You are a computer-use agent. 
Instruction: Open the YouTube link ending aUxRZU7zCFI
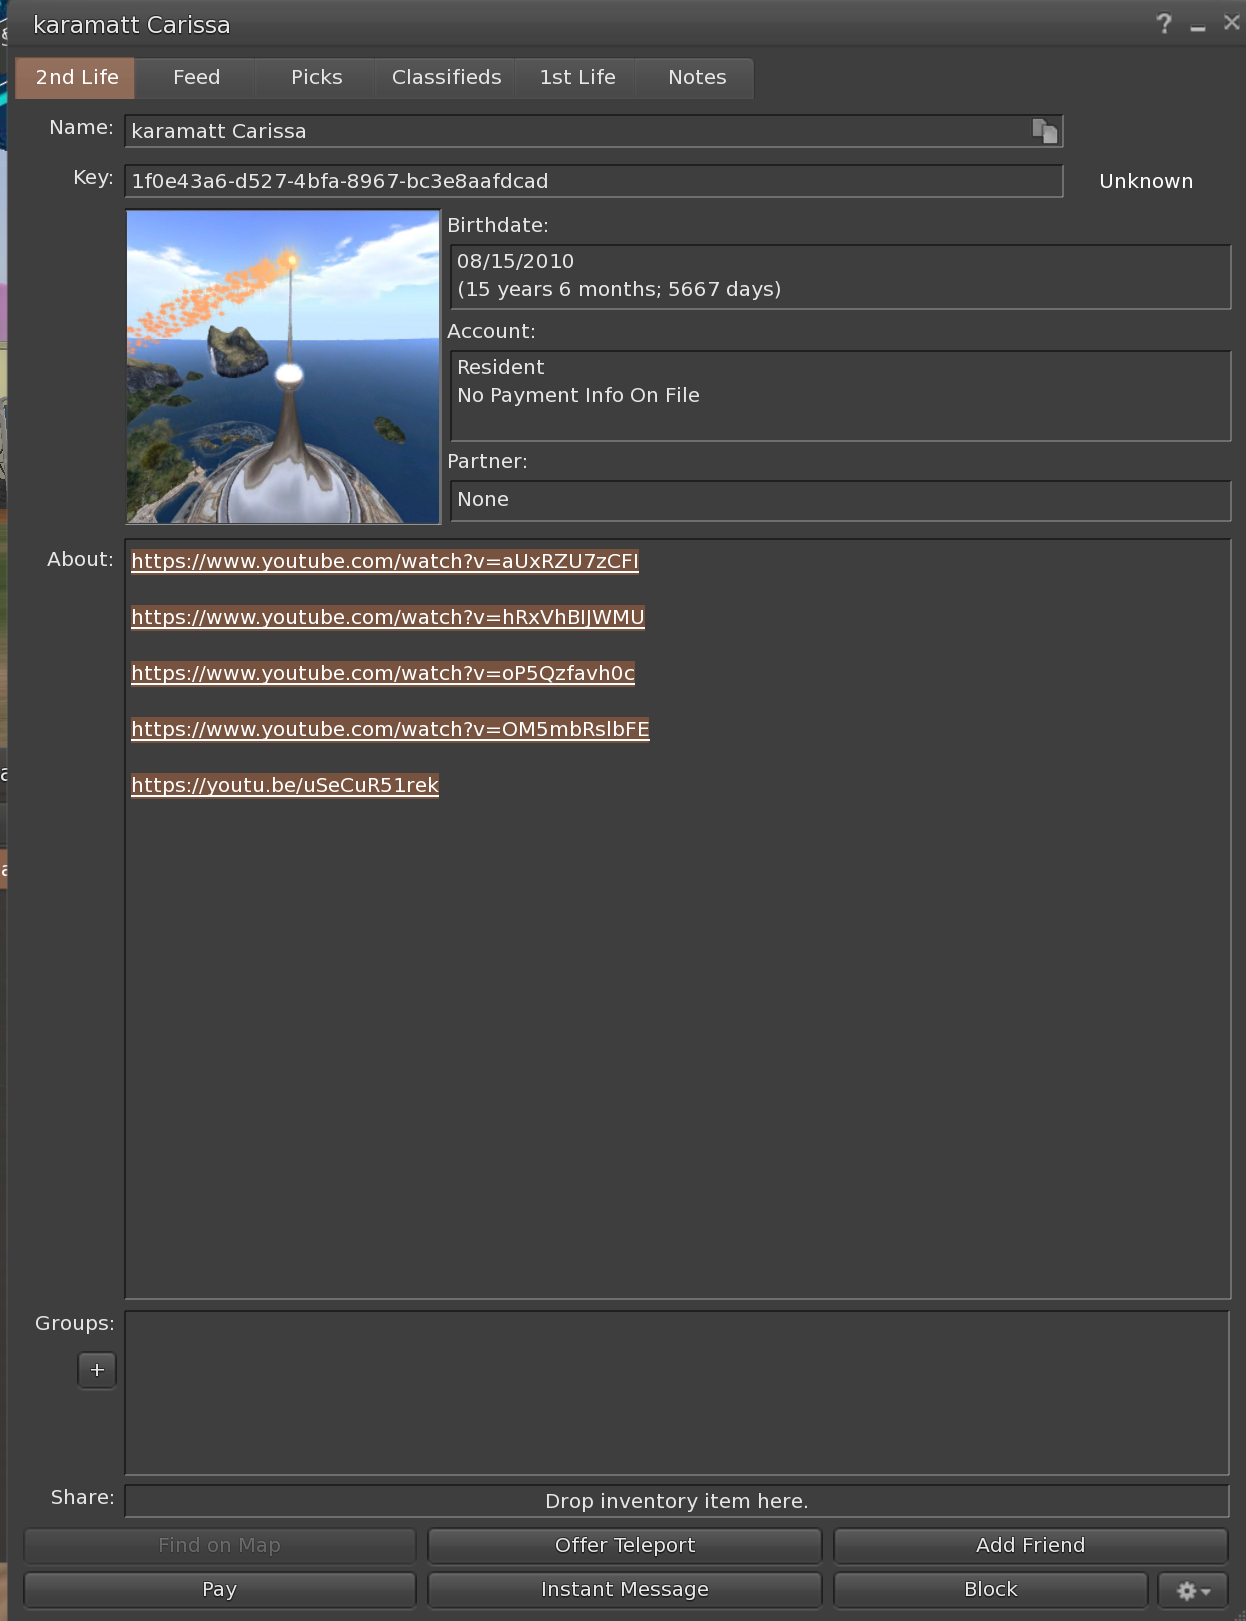click(385, 561)
